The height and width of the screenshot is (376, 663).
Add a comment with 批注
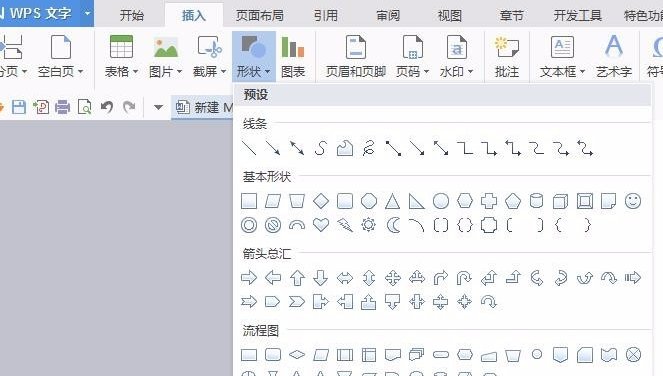(x=507, y=57)
